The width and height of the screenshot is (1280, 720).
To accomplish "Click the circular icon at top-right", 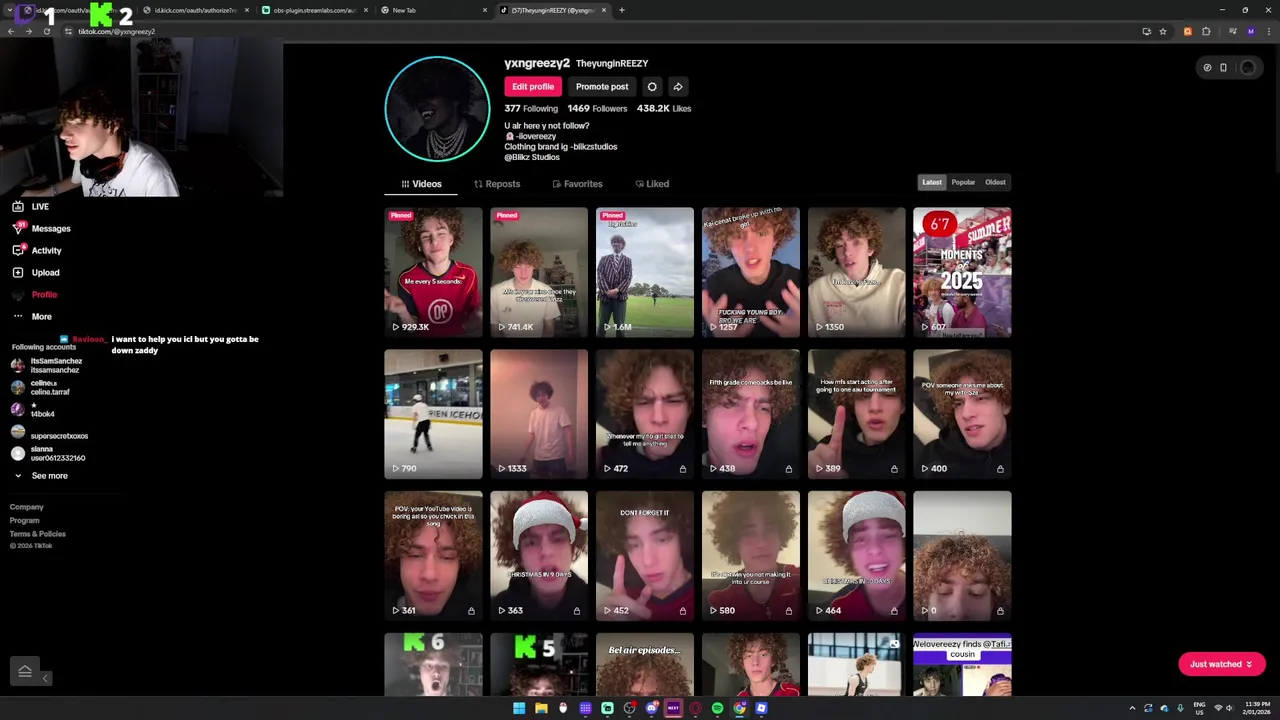I will [x=1207, y=68].
